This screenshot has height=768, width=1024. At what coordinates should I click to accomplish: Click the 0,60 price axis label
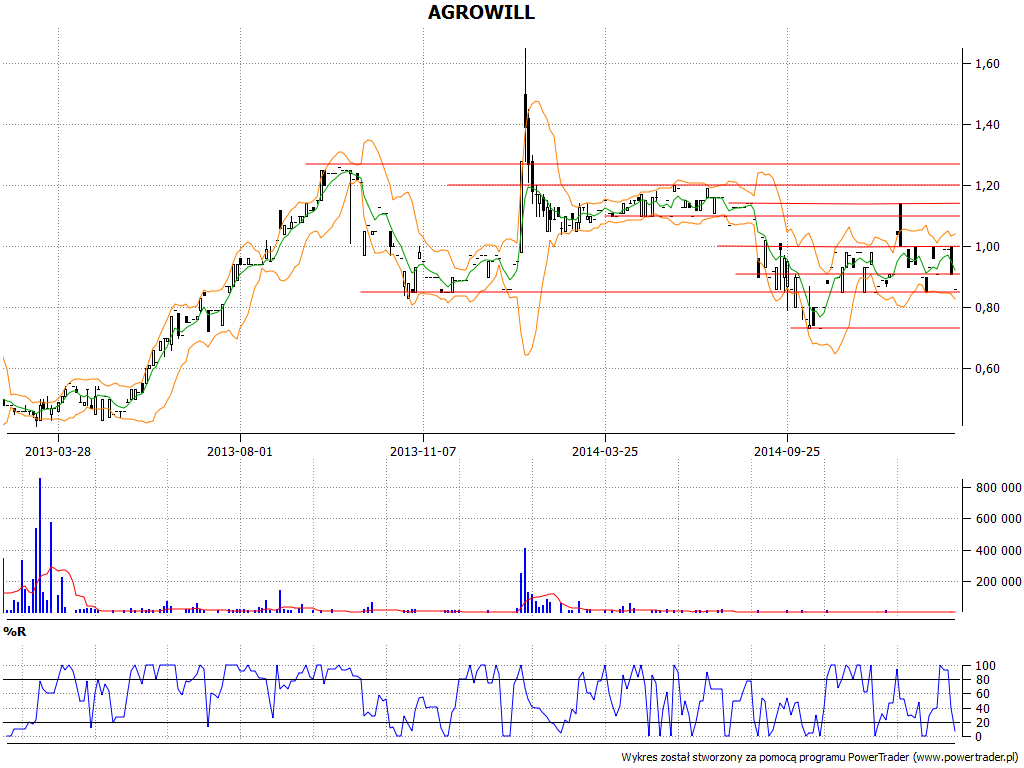tap(987, 368)
